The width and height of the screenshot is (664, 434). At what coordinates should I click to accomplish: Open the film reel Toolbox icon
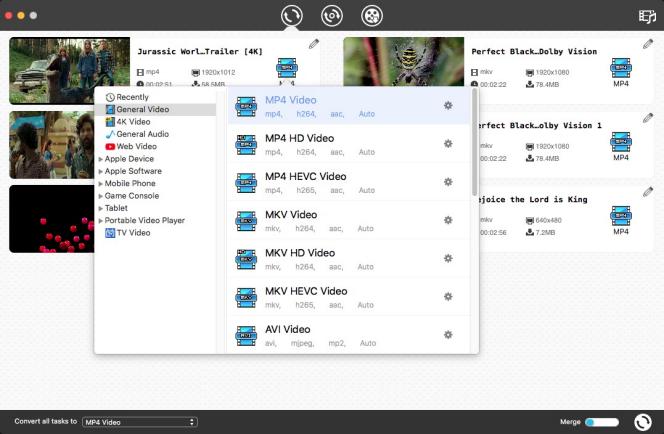point(371,16)
